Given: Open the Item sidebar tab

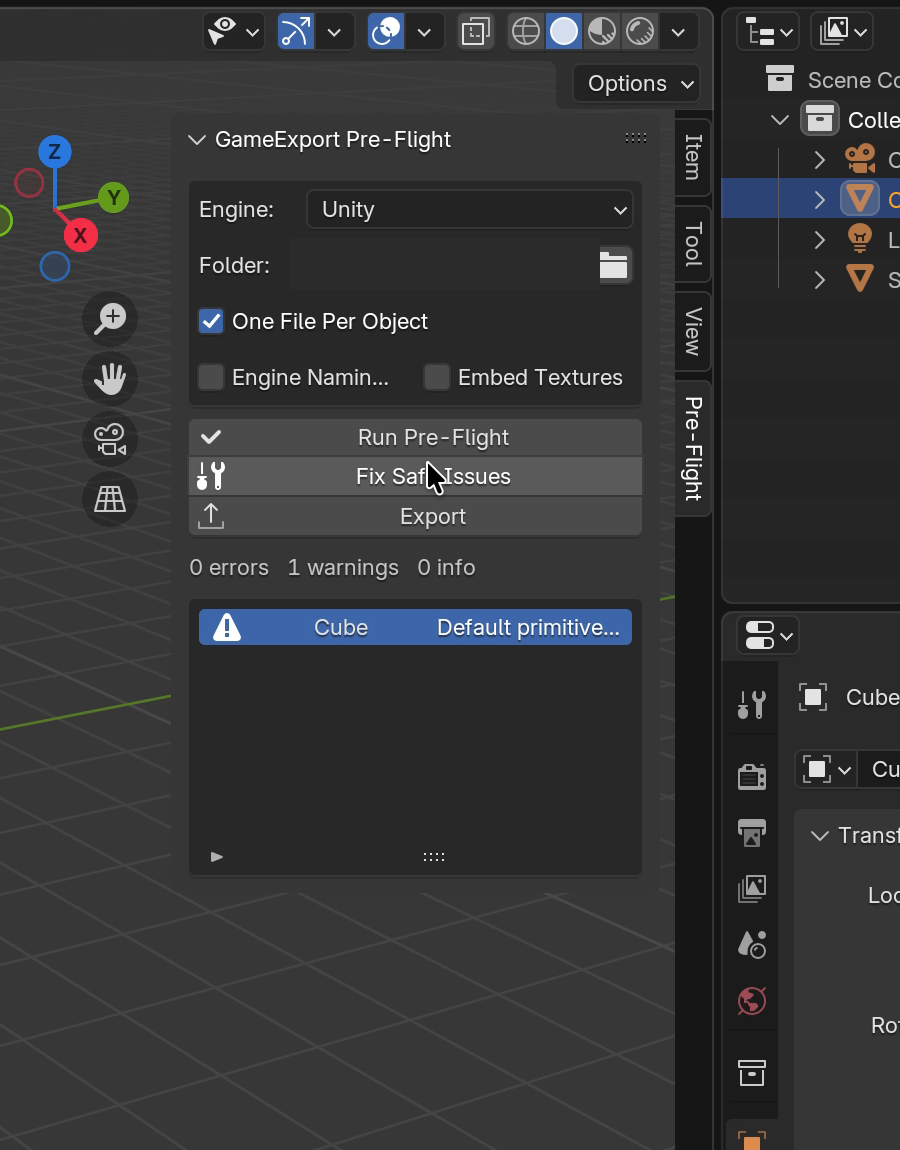Looking at the screenshot, I should pos(692,157).
